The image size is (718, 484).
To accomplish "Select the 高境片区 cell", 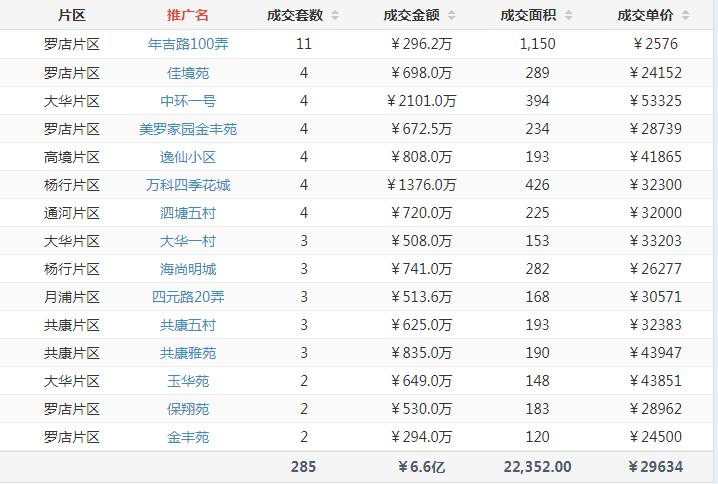I will point(72,157).
